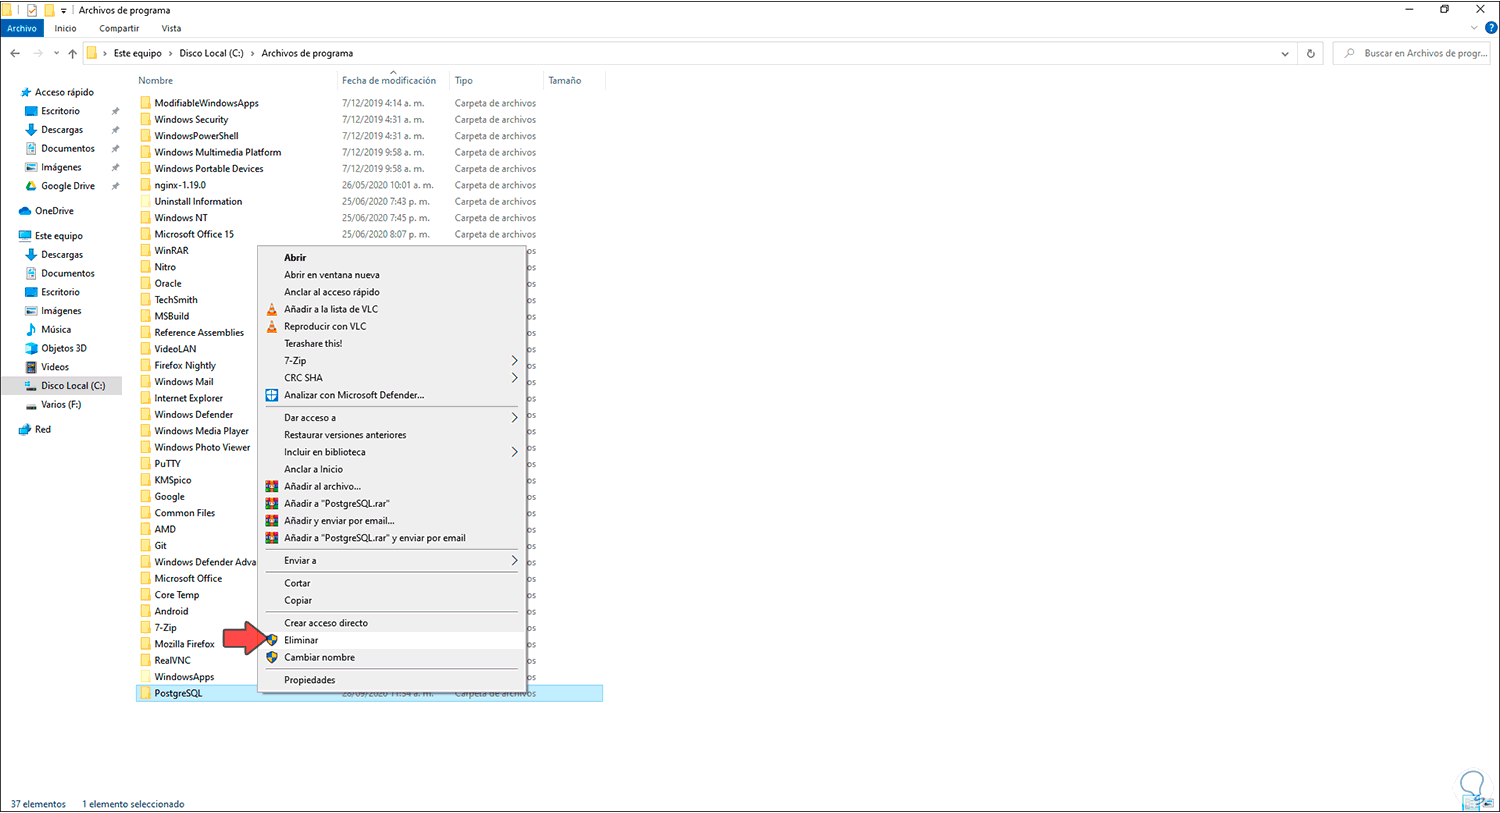Click the Acceso rápido star icon
1500x813 pixels.
coord(26,92)
